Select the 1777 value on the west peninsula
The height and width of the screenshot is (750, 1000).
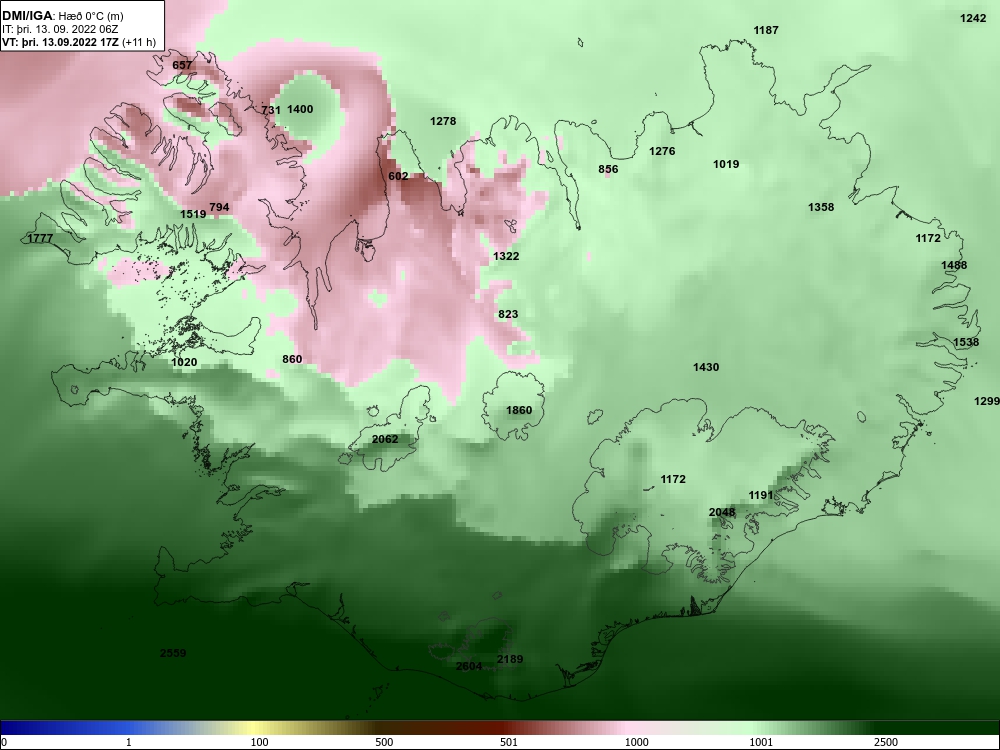40,239
